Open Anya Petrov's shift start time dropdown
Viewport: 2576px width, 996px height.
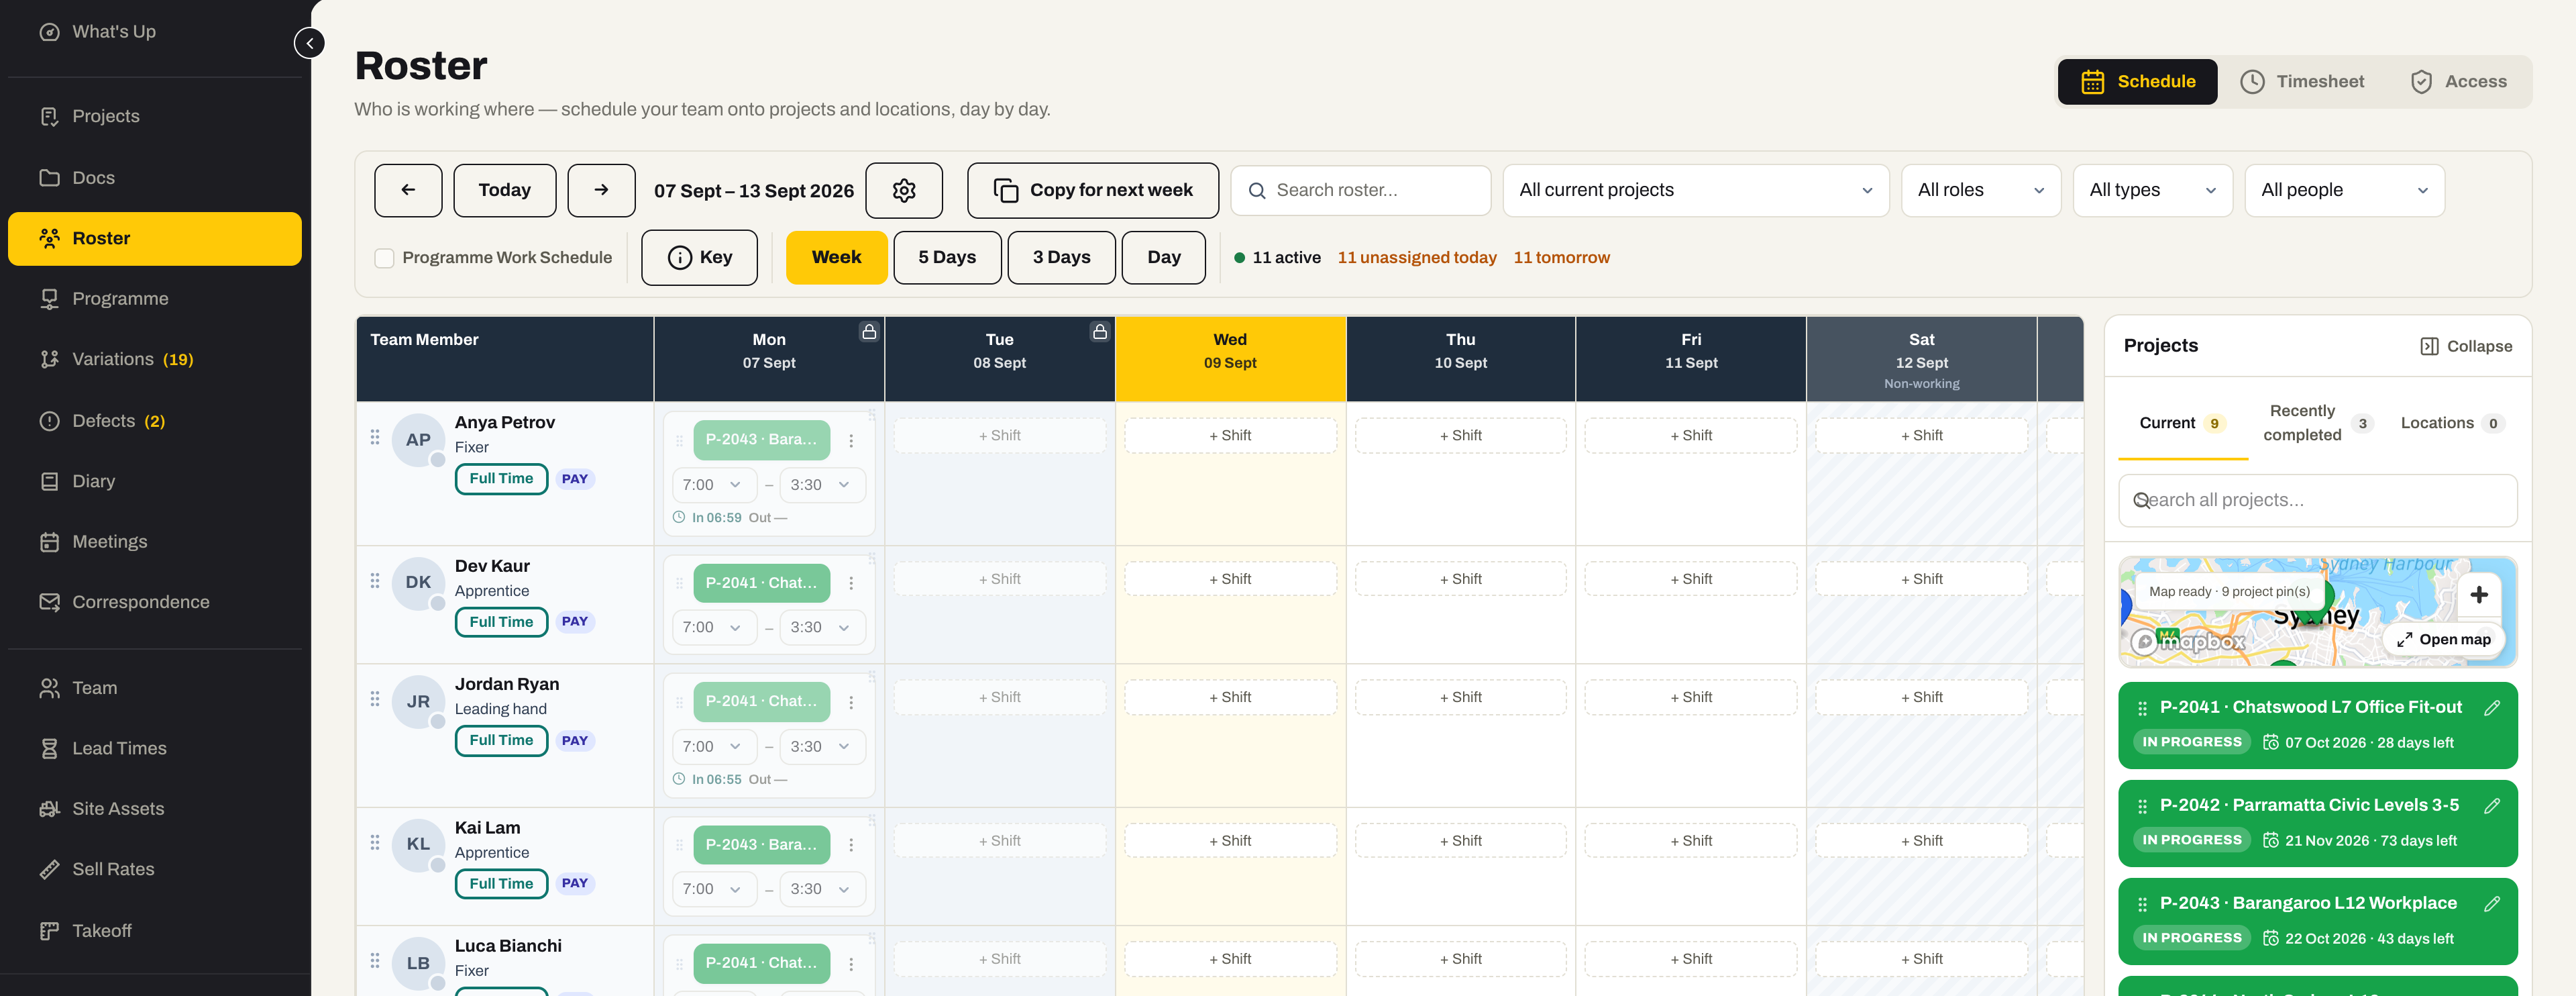[x=714, y=485]
